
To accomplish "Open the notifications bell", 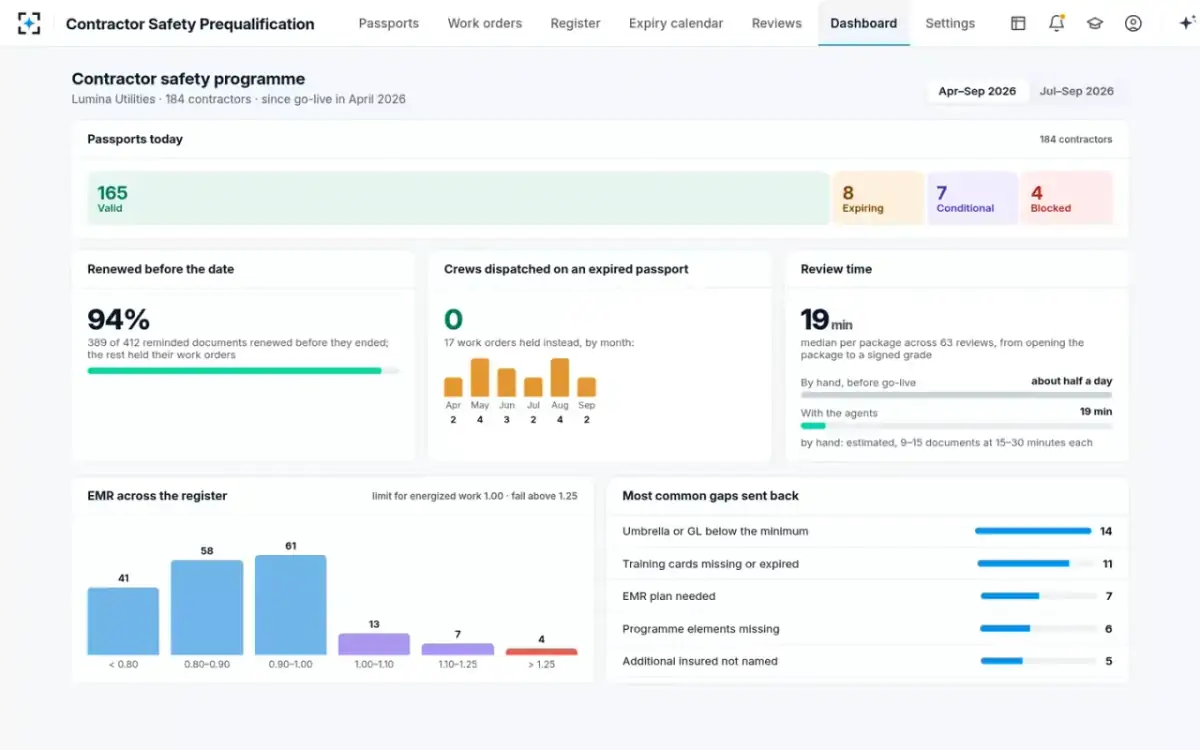I will (x=1056, y=23).
